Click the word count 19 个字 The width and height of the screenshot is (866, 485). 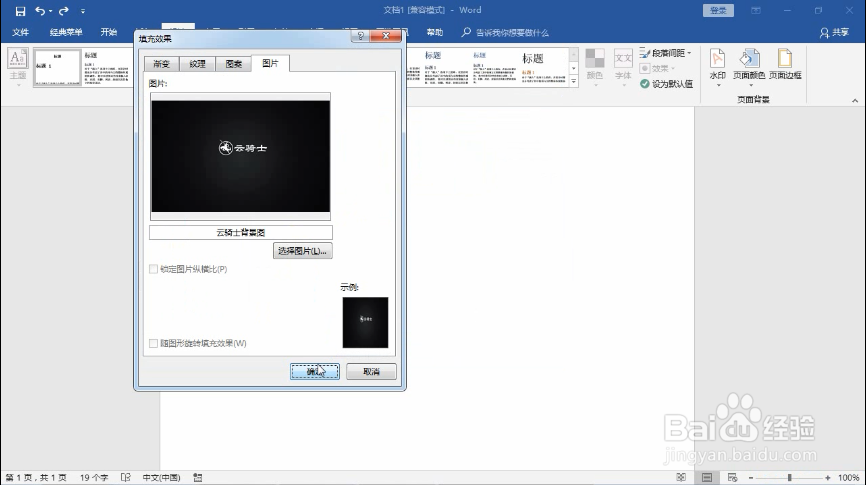(x=94, y=478)
